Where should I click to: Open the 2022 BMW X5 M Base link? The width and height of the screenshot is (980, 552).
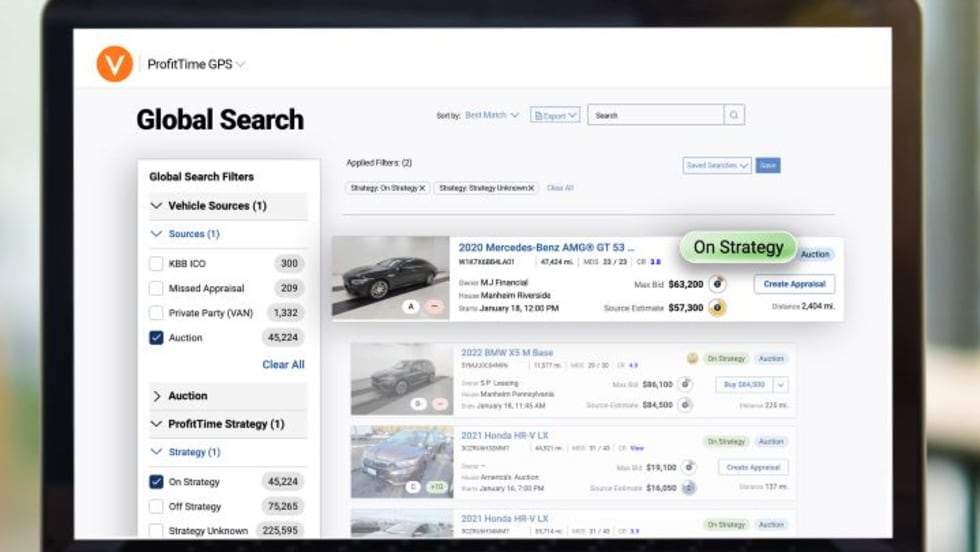[x=506, y=353]
